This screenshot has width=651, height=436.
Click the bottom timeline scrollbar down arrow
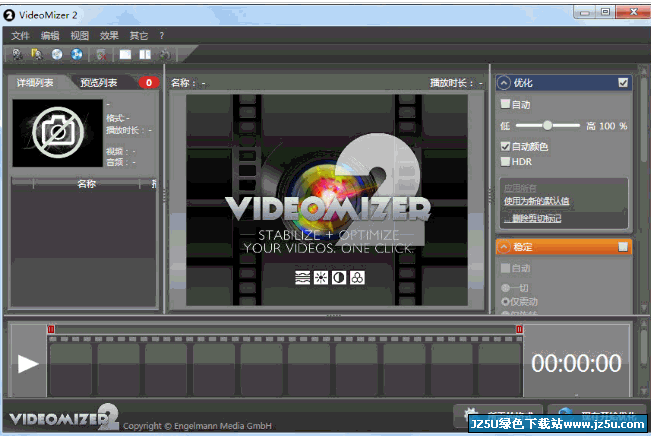point(644,391)
